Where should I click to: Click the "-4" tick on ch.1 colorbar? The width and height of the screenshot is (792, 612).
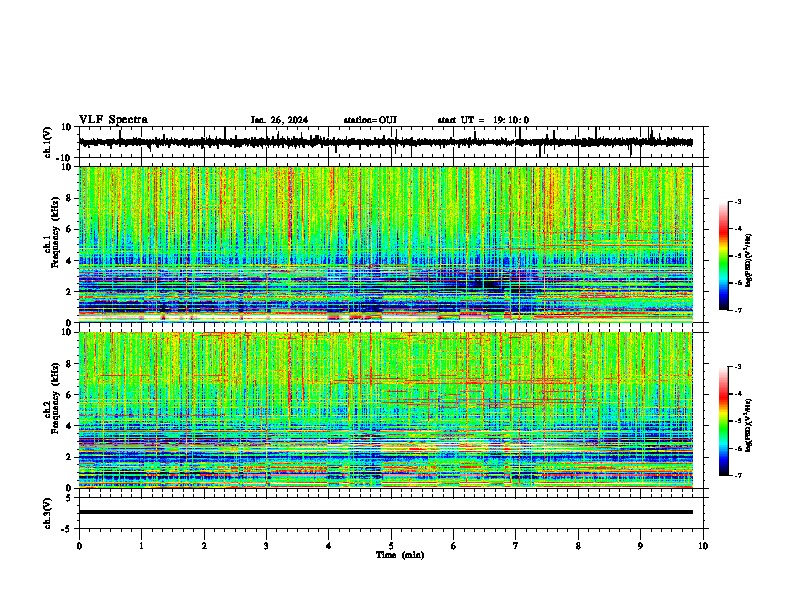point(738,229)
